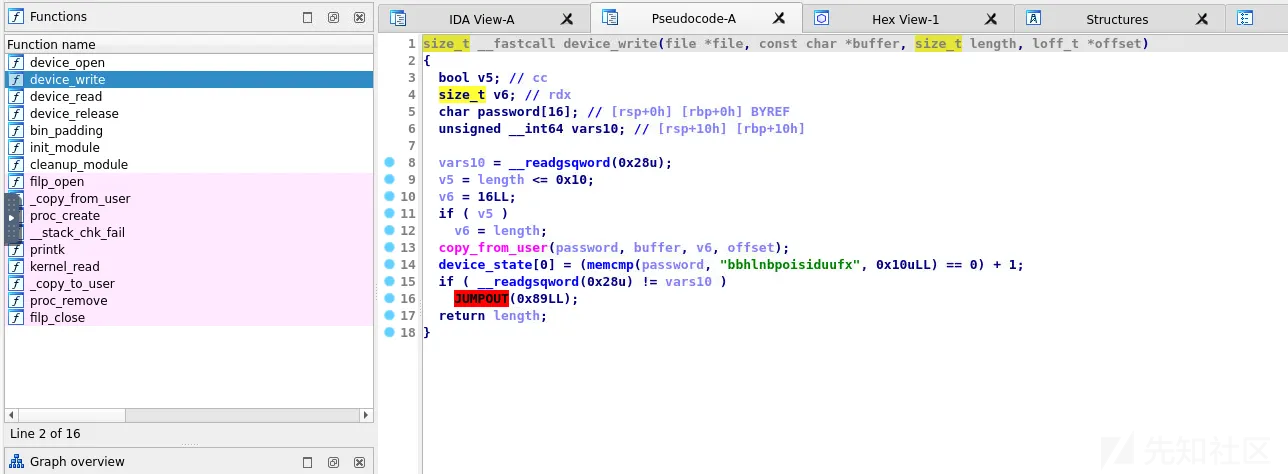Select proc_create in the Functions list
Screen dimensions: 1288x474
coord(189,215)
